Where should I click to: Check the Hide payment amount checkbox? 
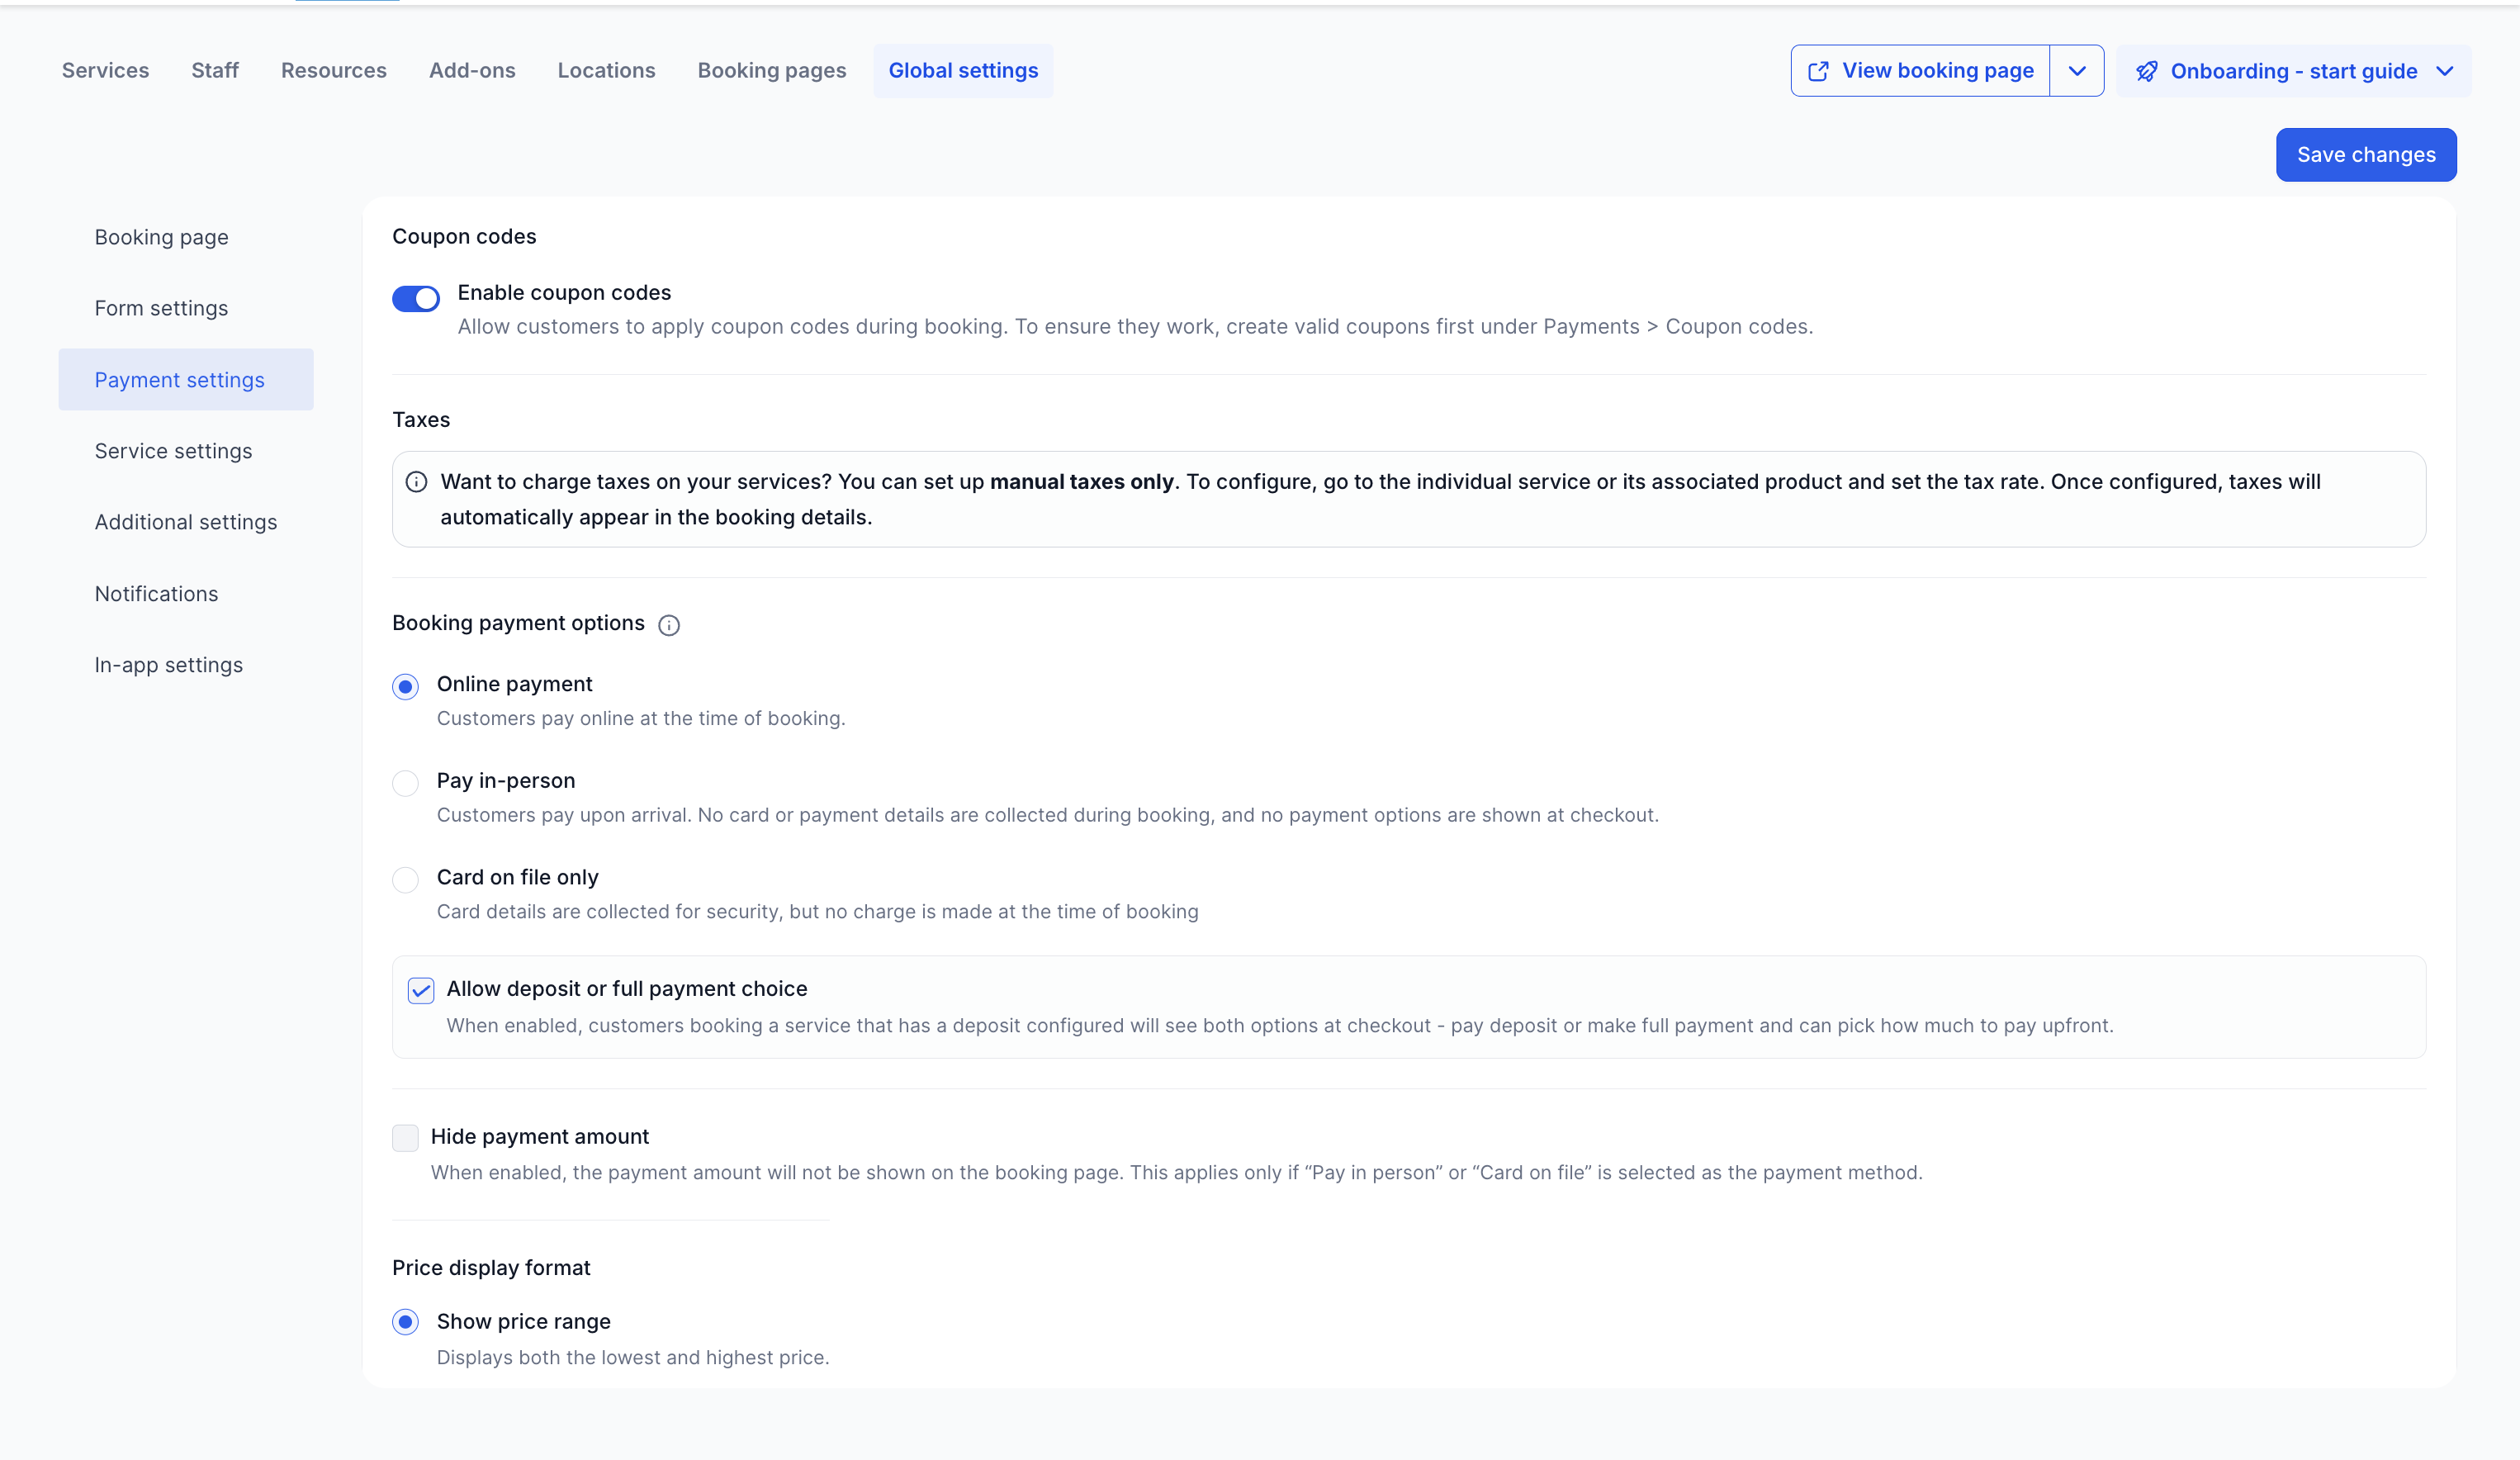(x=405, y=1138)
